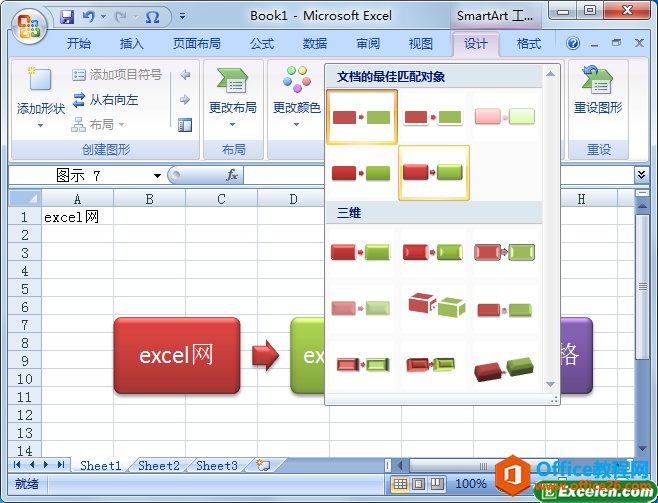
Task: Open the Customize Quick Access Toolbar arrow
Action: pos(182,16)
